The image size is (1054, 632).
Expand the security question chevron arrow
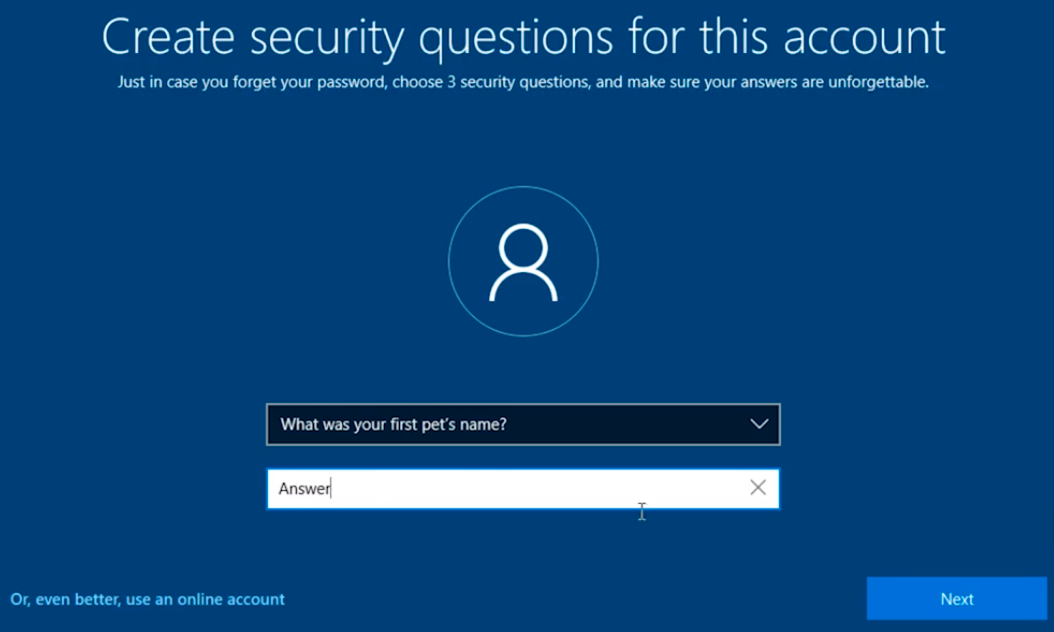pyautogui.click(x=759, y=424)
